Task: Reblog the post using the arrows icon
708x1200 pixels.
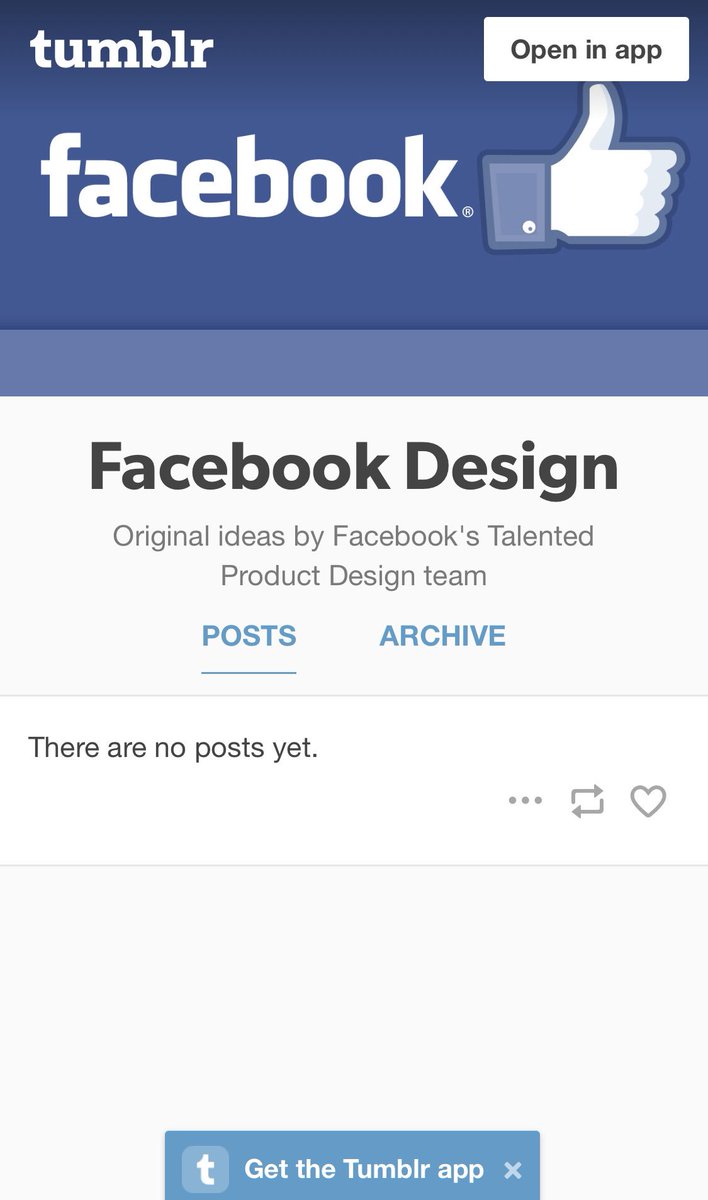Action: tap(587, 801)
